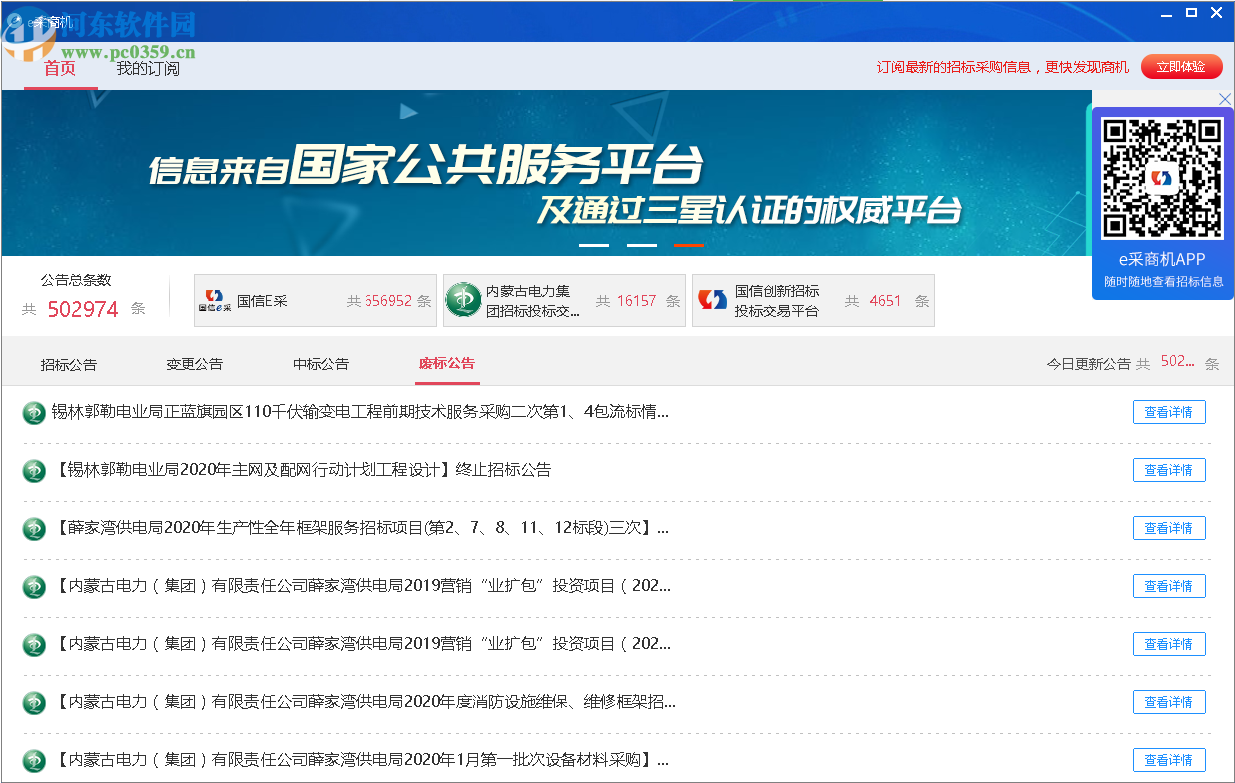Click the 立即体验 button
Viewport: 1235px width, 783px height.
(x=1181, y=67)
